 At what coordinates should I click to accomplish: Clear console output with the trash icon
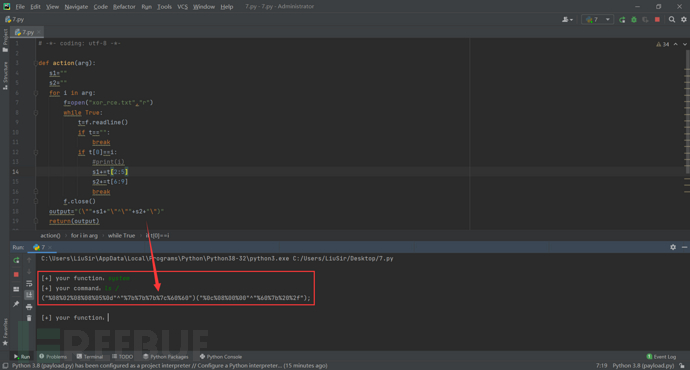click(x=29, y=318)
